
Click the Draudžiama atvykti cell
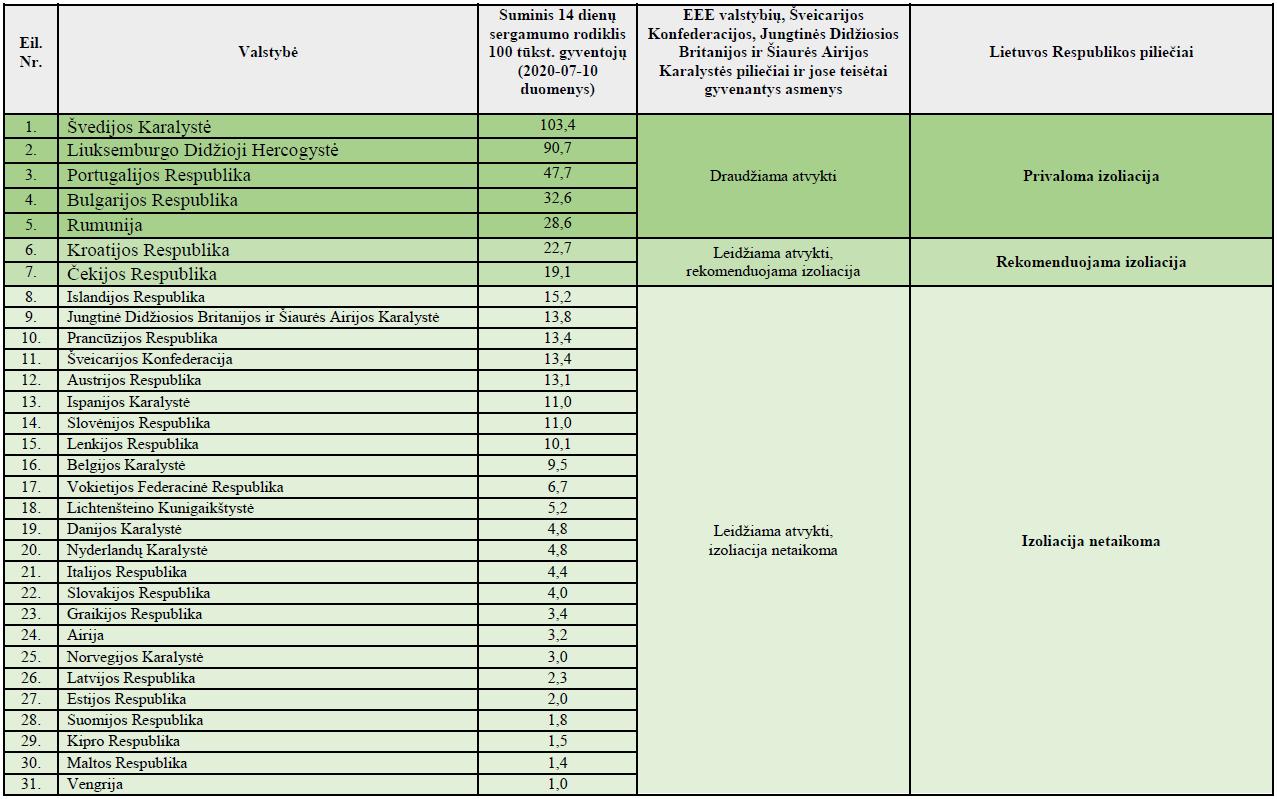[773, 176]
